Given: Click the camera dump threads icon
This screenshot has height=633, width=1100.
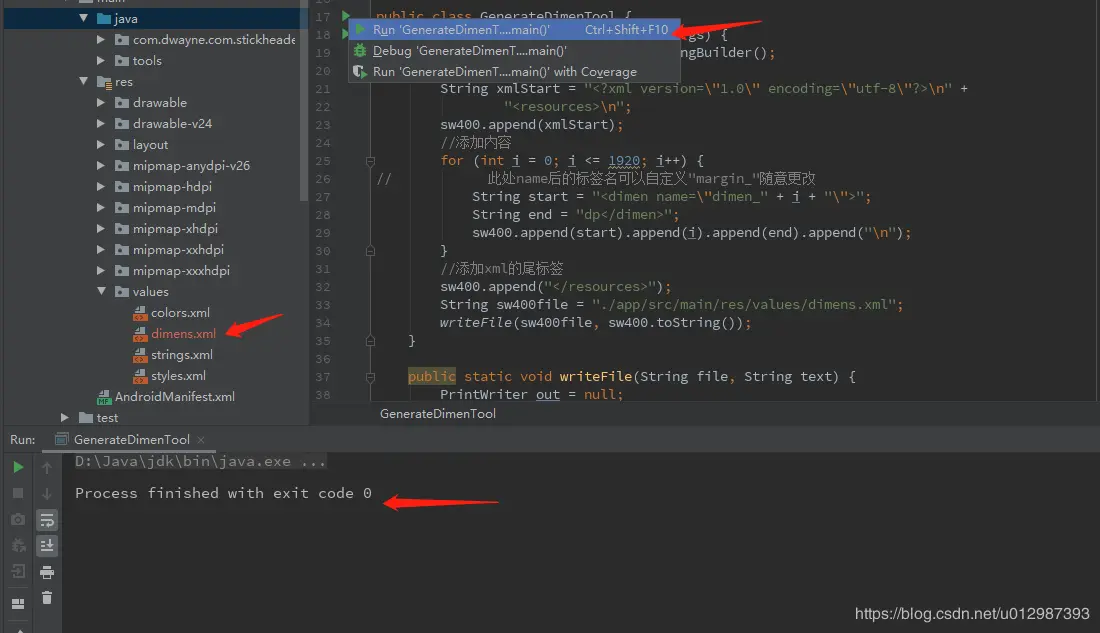Looking at the screenshot, I should click(18, 519).
